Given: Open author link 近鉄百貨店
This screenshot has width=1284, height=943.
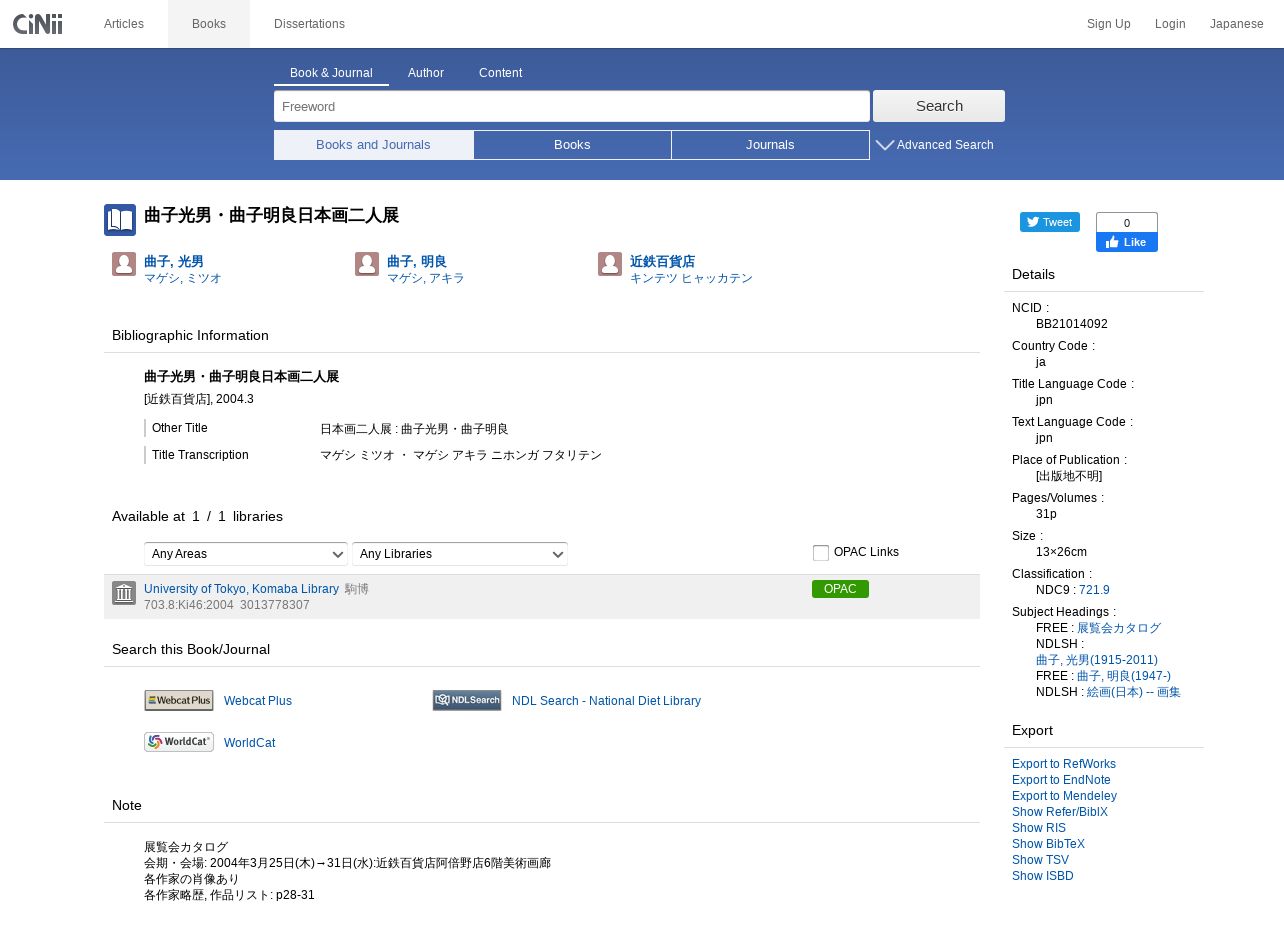Looking at the screenshot, I should [662, 262].
